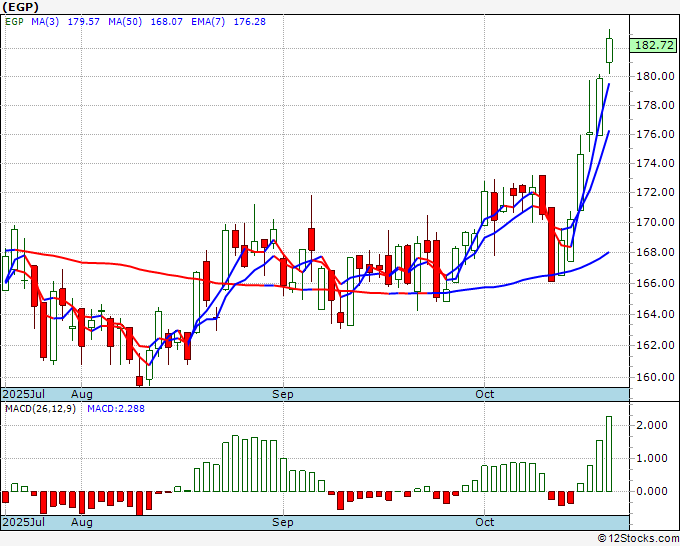680x546 pixels.
Task: Click the MA(3) indicator label
Action: pyautogui.click(x=45, y=22)
